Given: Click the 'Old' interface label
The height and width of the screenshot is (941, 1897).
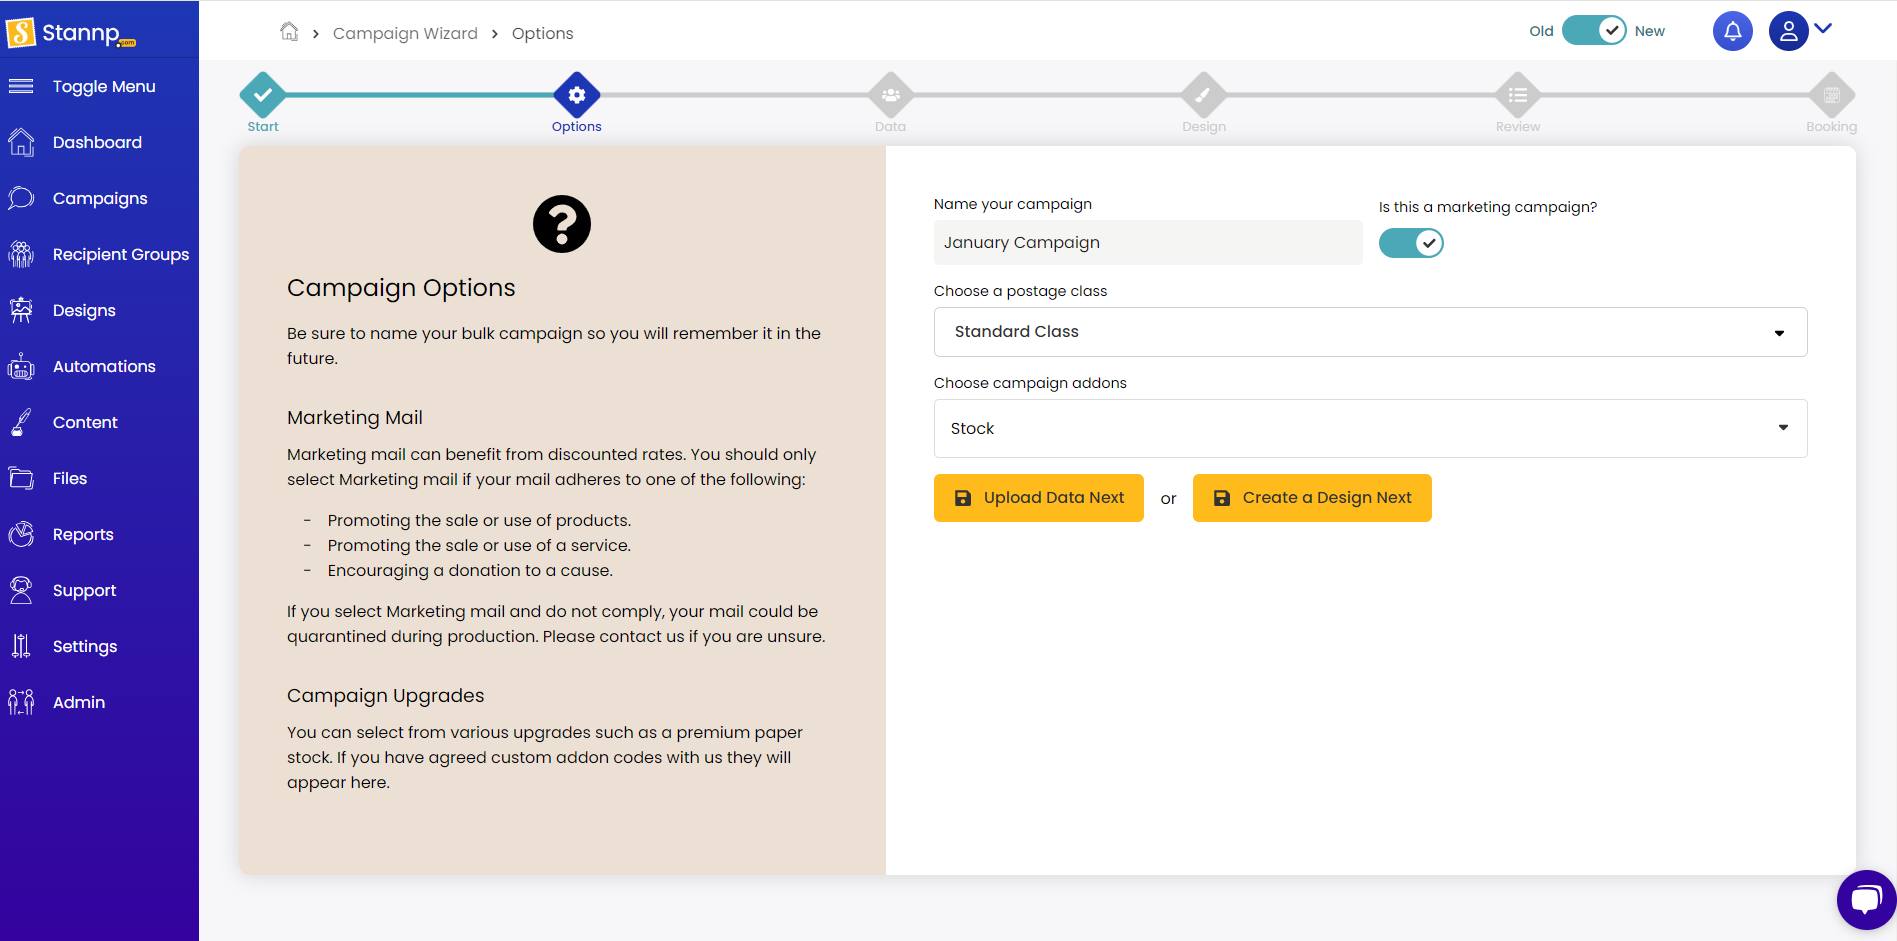Looking at the screenshot, I should click(x=1541, y=31).
